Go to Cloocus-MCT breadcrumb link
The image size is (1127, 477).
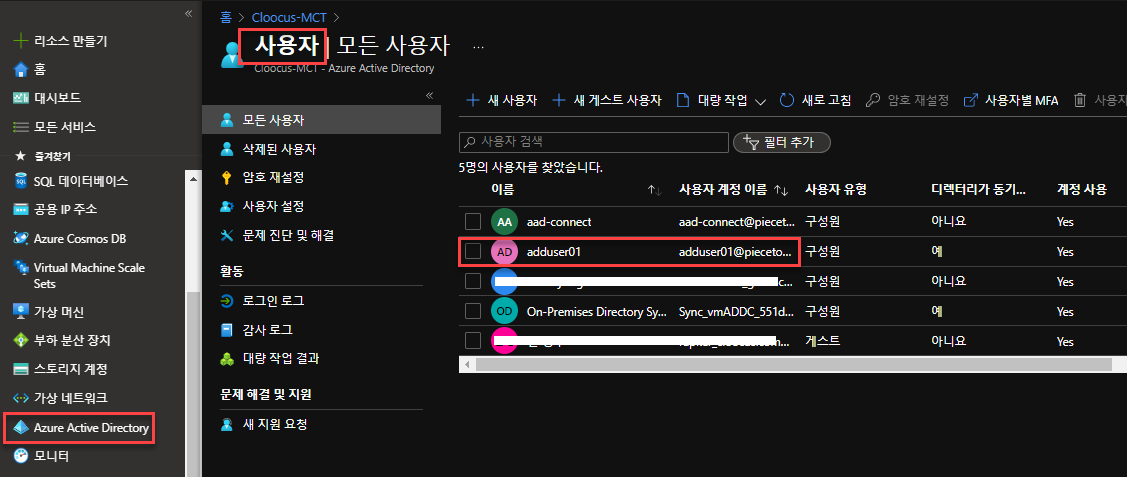289,17
